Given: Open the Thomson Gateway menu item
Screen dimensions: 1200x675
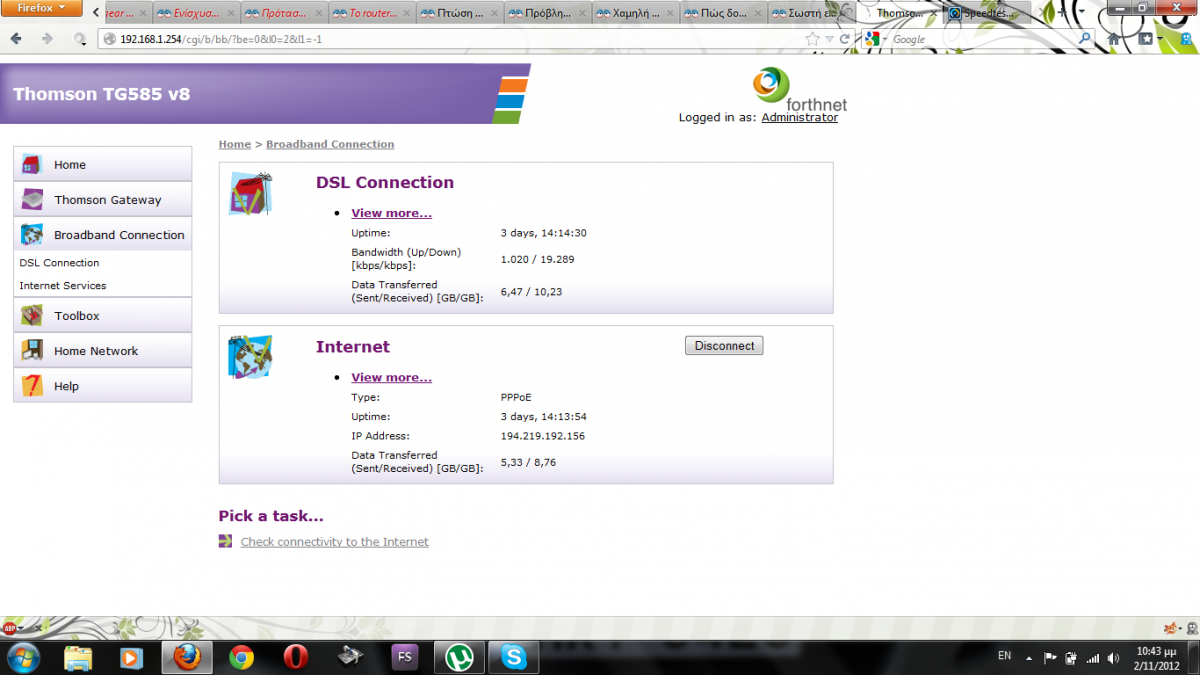Looking at the screenshot, I should [x=102, y=200].
